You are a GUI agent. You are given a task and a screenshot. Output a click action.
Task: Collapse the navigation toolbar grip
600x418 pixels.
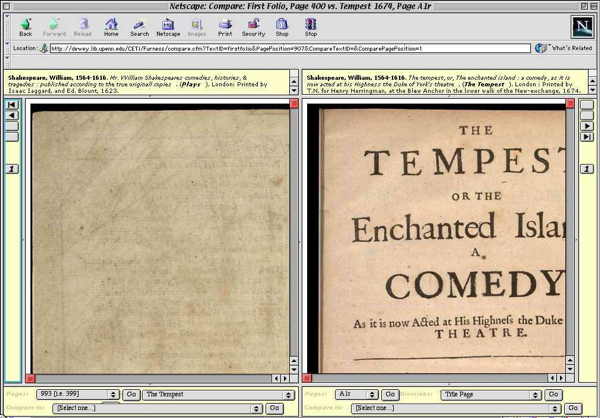tap(7, 27)
